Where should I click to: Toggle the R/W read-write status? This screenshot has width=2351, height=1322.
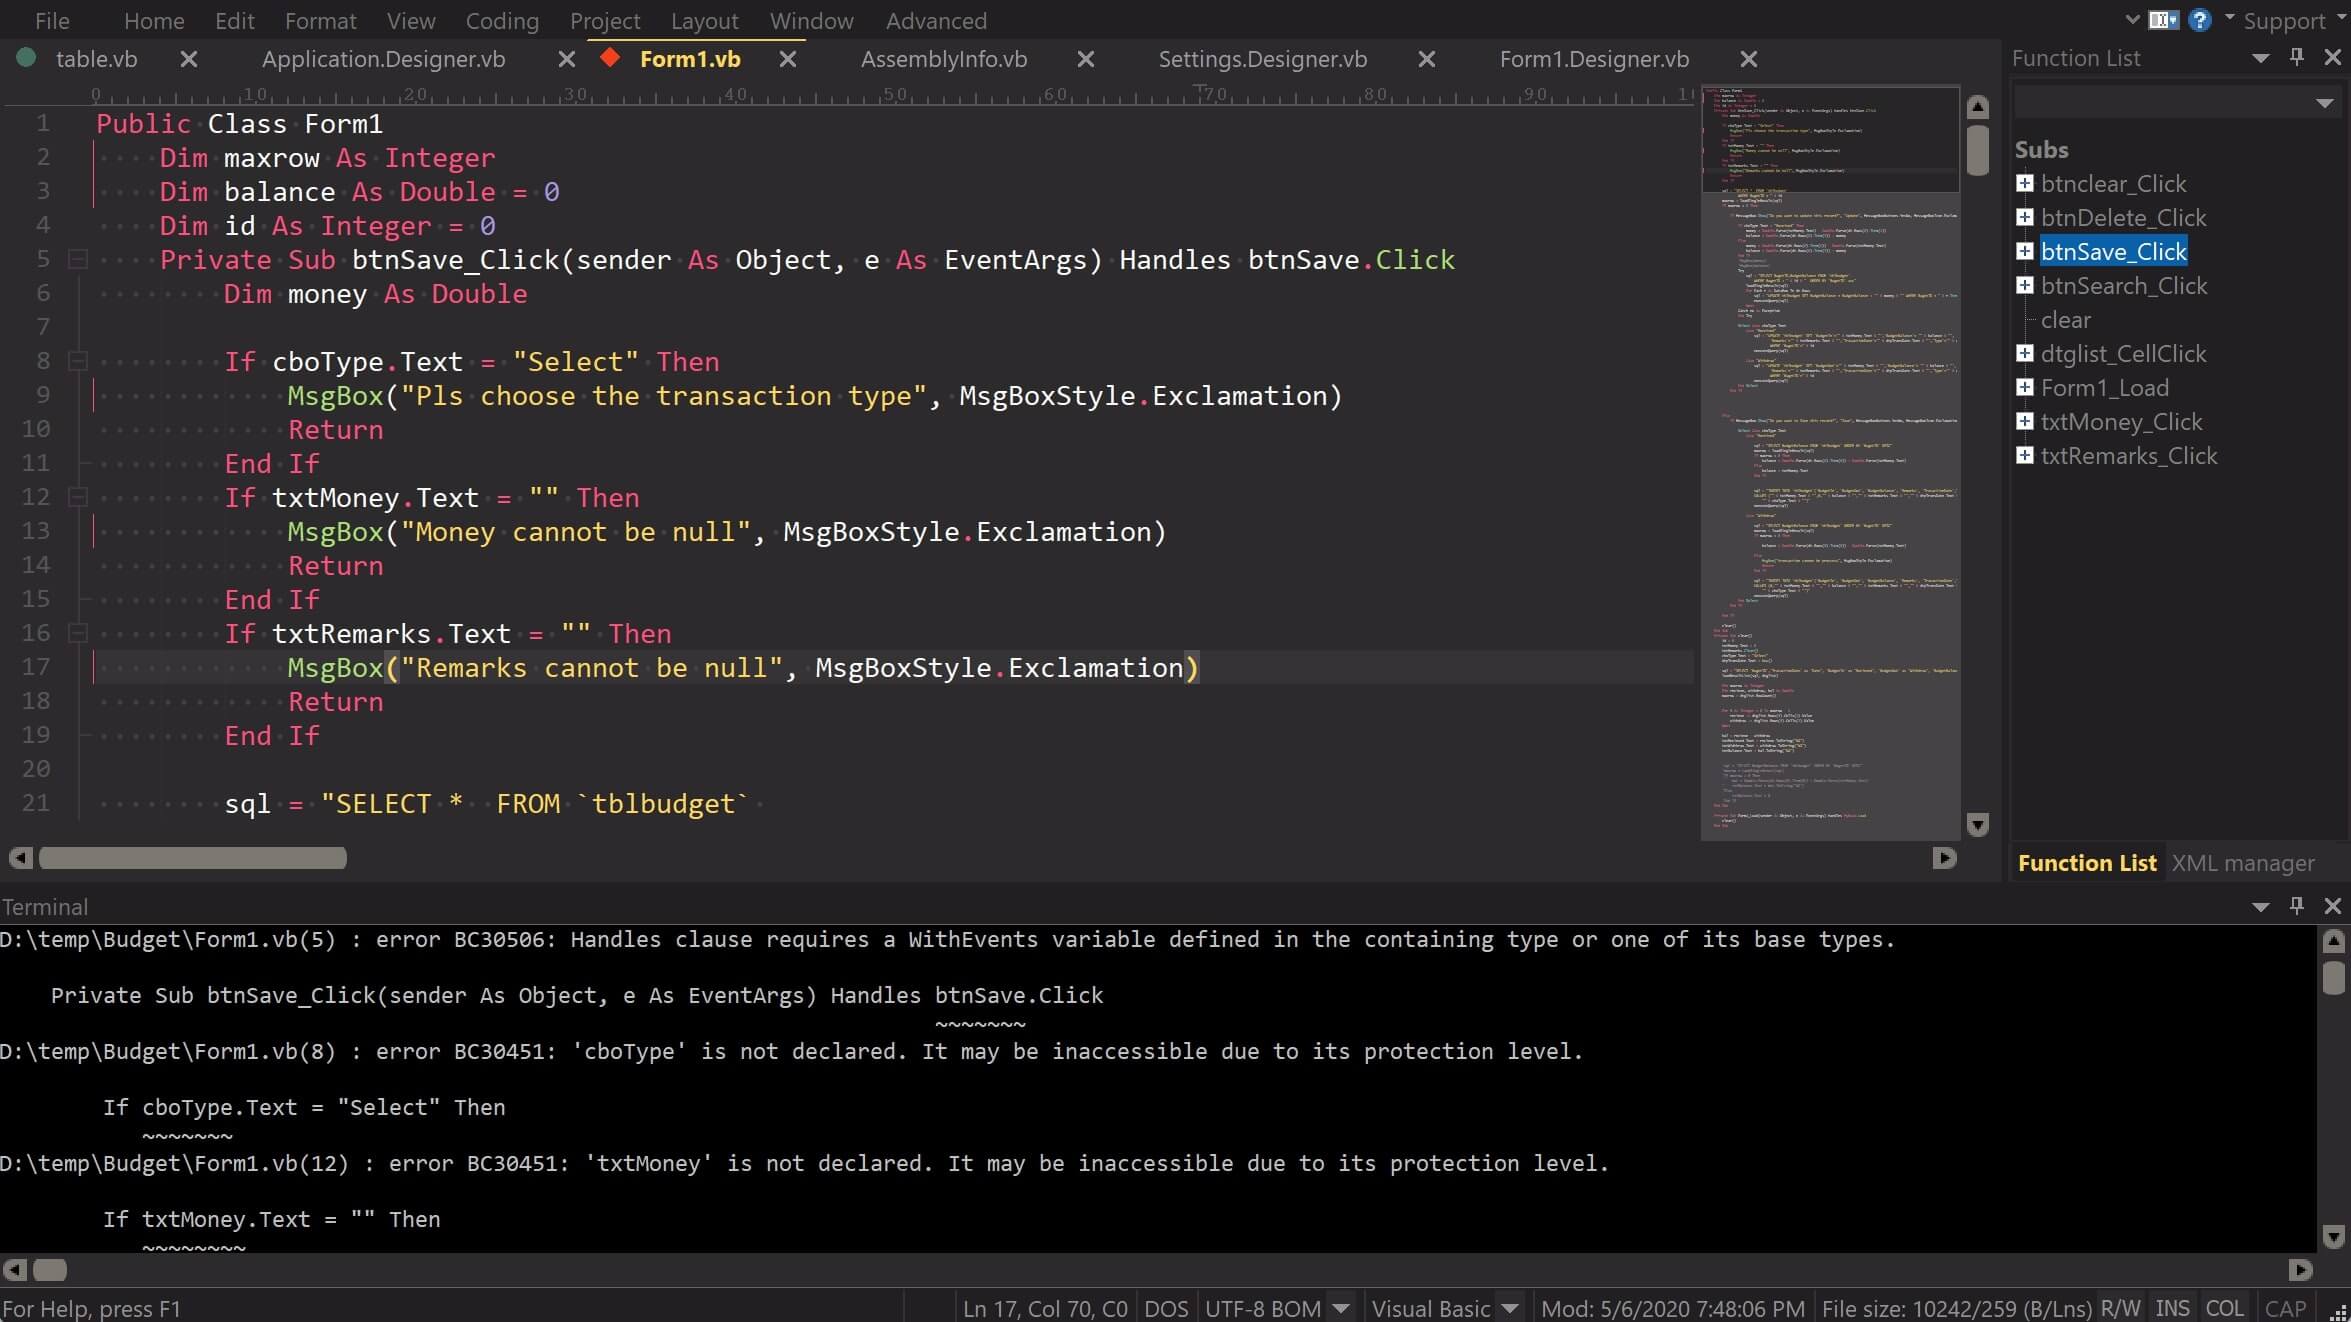2120,1308
